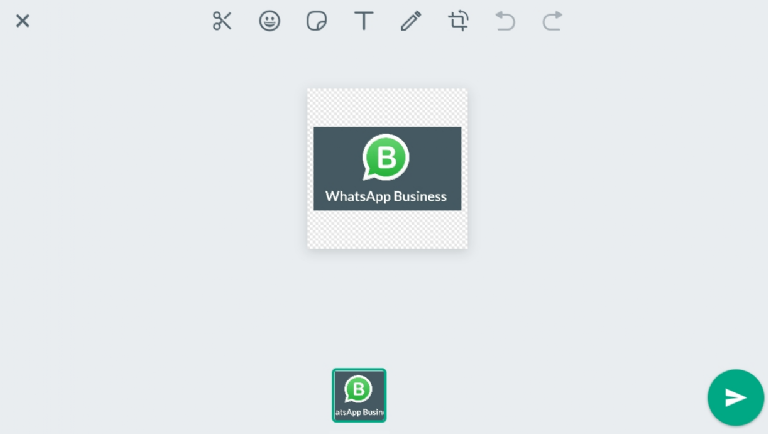The width and height of the screenshot is (768, 434).
Task: Send the image with the green arrow button
Action: tap(736, 397)
